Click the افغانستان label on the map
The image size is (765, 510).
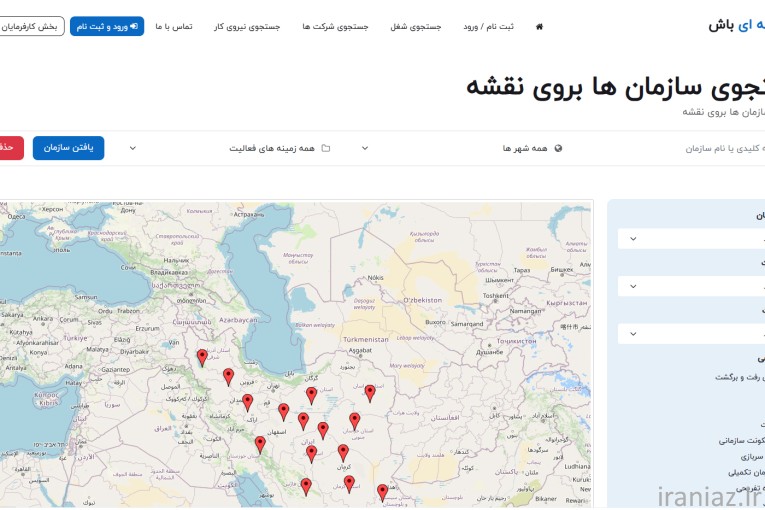[445, 418]
